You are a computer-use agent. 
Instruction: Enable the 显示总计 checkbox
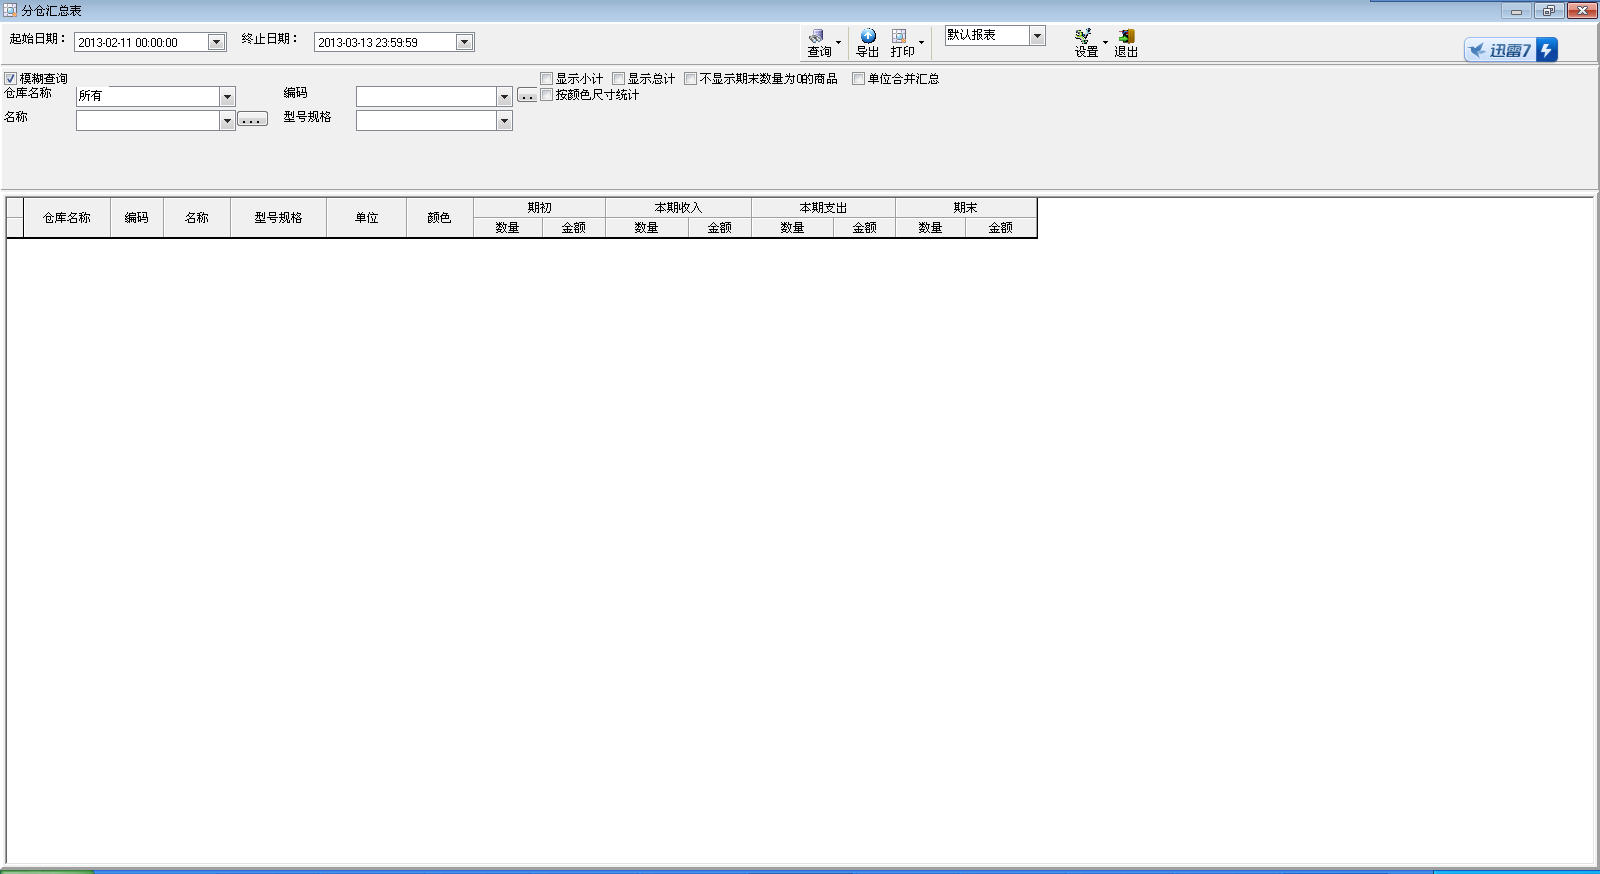pos(618,78)
